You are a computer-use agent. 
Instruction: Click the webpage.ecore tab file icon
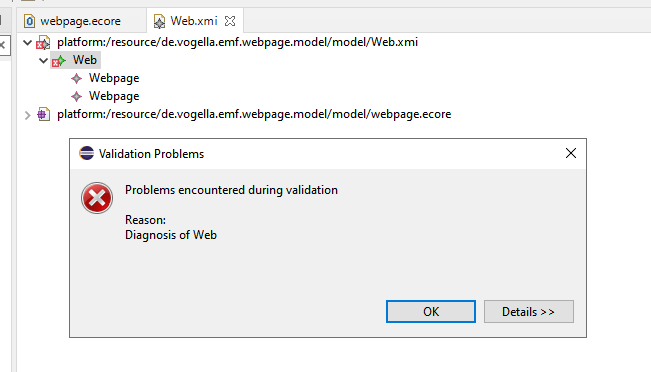click(29, 21)
